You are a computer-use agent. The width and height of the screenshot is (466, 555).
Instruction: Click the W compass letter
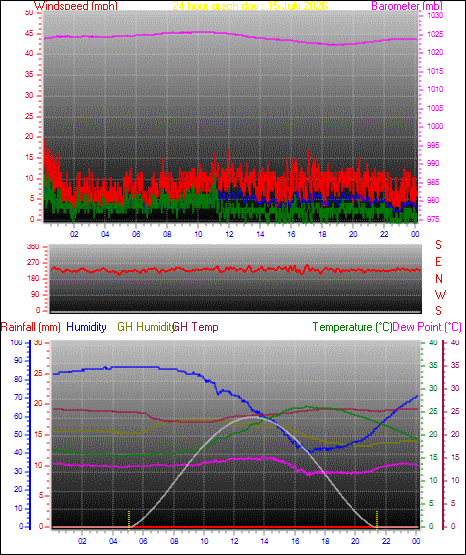point(440,294)
